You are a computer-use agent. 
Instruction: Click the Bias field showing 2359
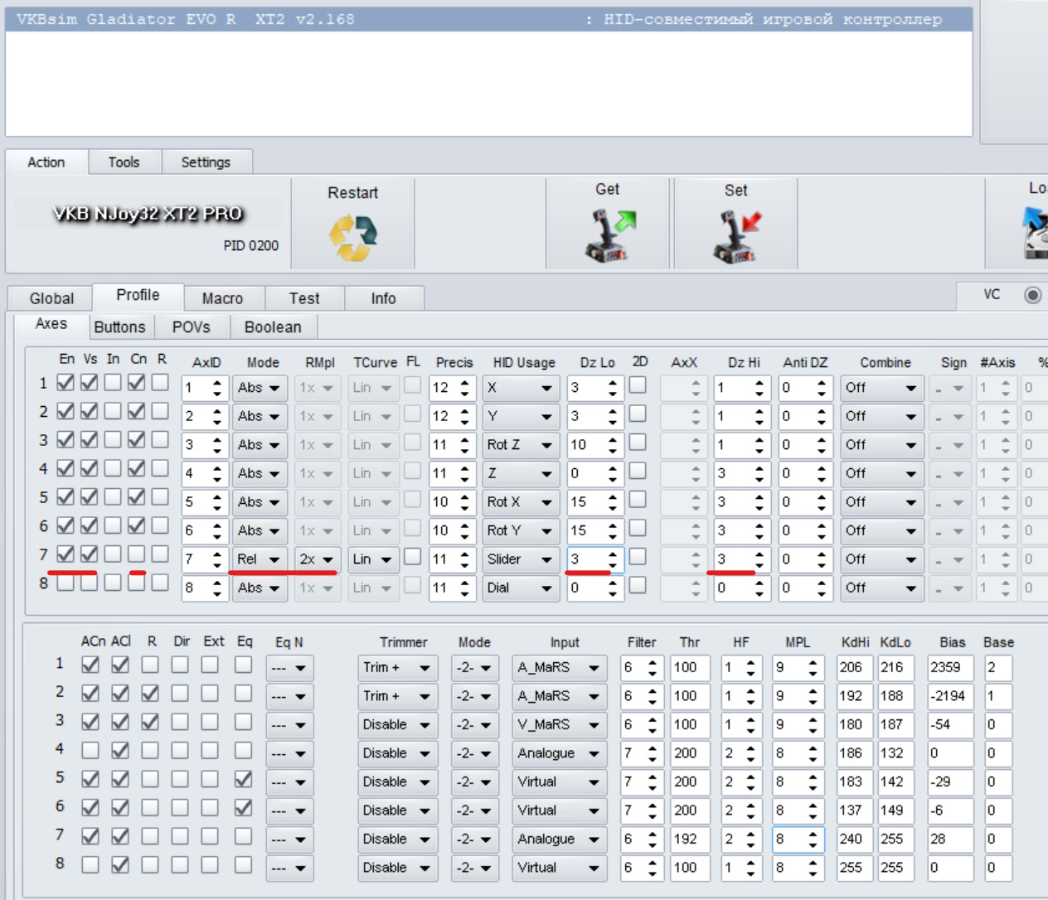[x=950, y=667]
